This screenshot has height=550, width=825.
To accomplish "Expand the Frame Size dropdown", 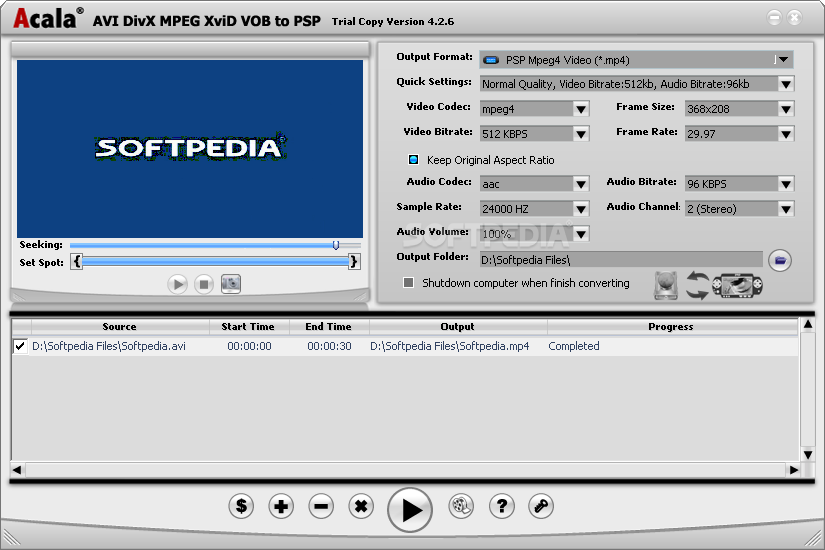I will tap(786, 109).
